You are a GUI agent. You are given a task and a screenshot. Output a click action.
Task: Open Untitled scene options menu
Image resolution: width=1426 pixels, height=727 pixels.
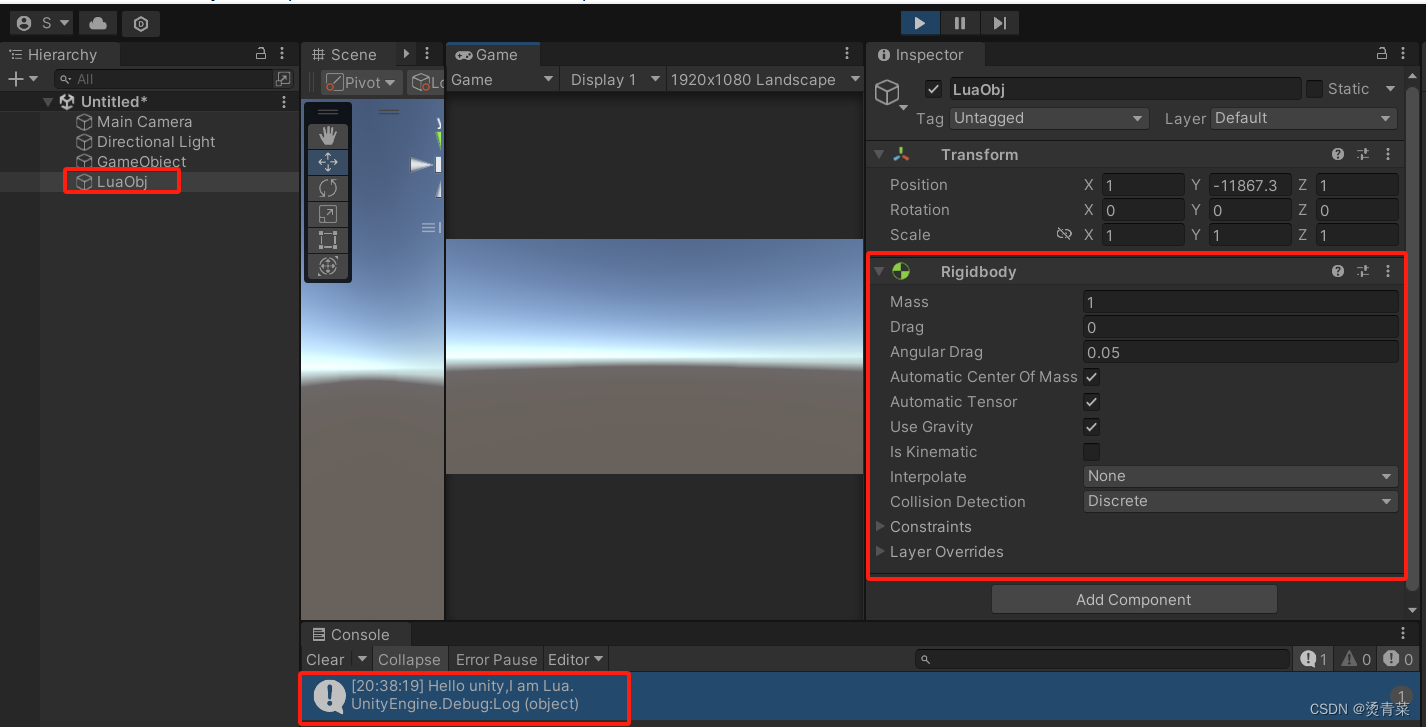(284, 102)
